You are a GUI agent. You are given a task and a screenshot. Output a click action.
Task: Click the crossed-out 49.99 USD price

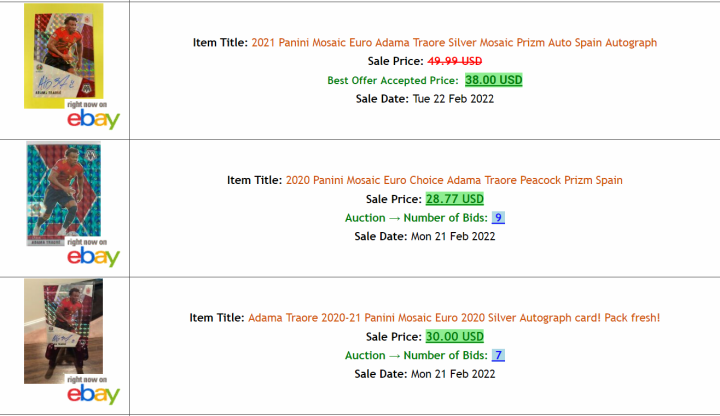pyautogui.click(x=457, y=61)
